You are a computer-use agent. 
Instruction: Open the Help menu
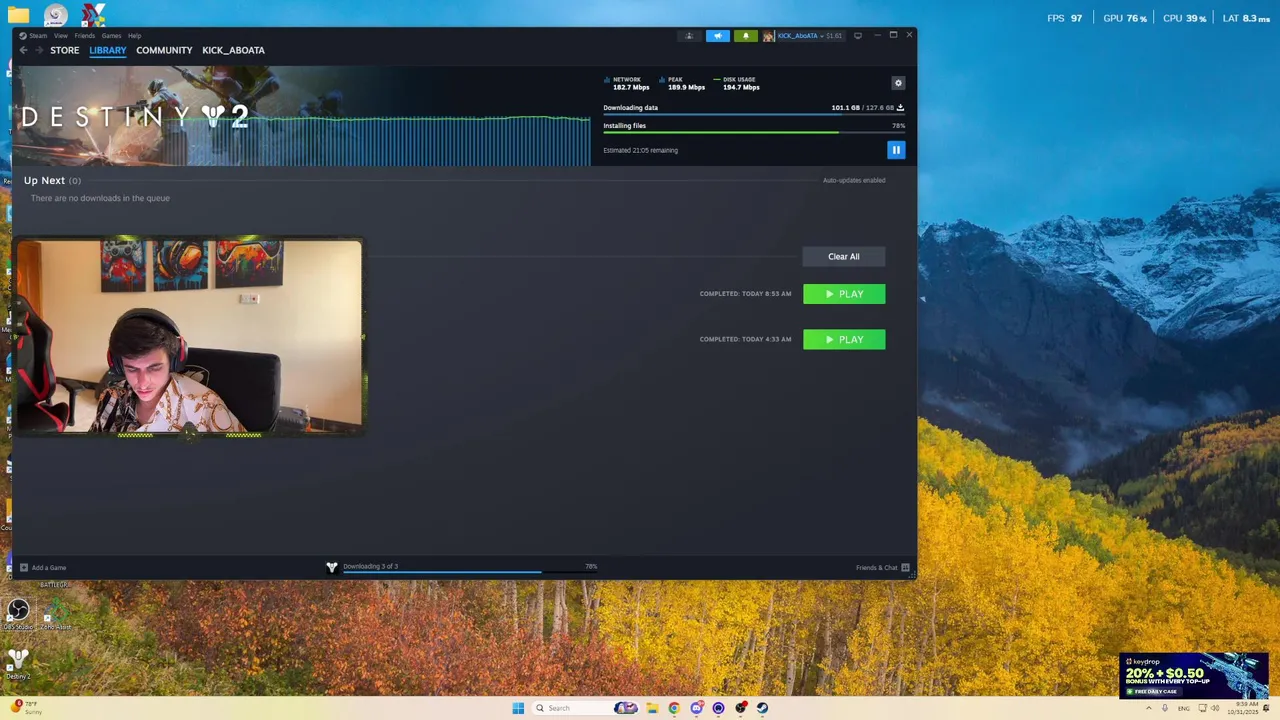134,36
